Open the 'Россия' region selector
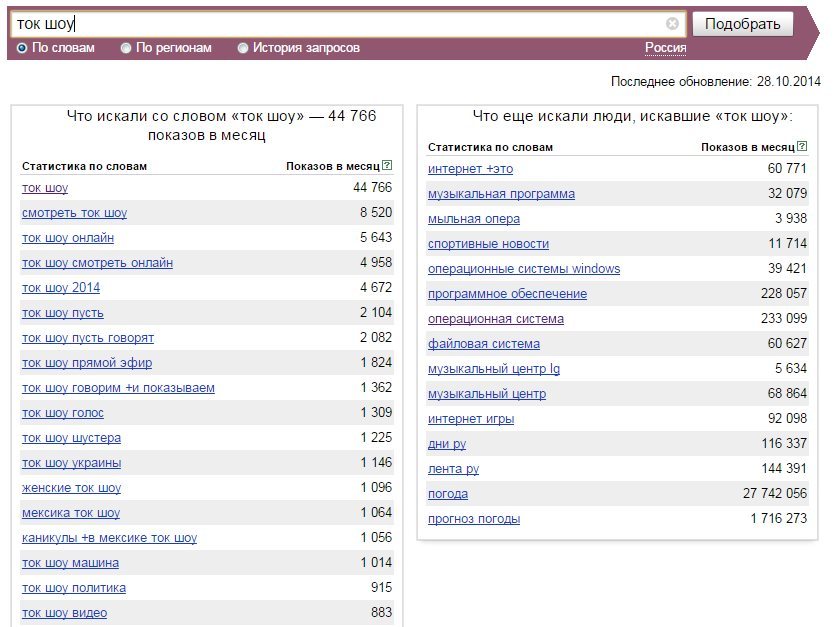The height and width of the screenshot is (627, 835). (x=665, y=48)
